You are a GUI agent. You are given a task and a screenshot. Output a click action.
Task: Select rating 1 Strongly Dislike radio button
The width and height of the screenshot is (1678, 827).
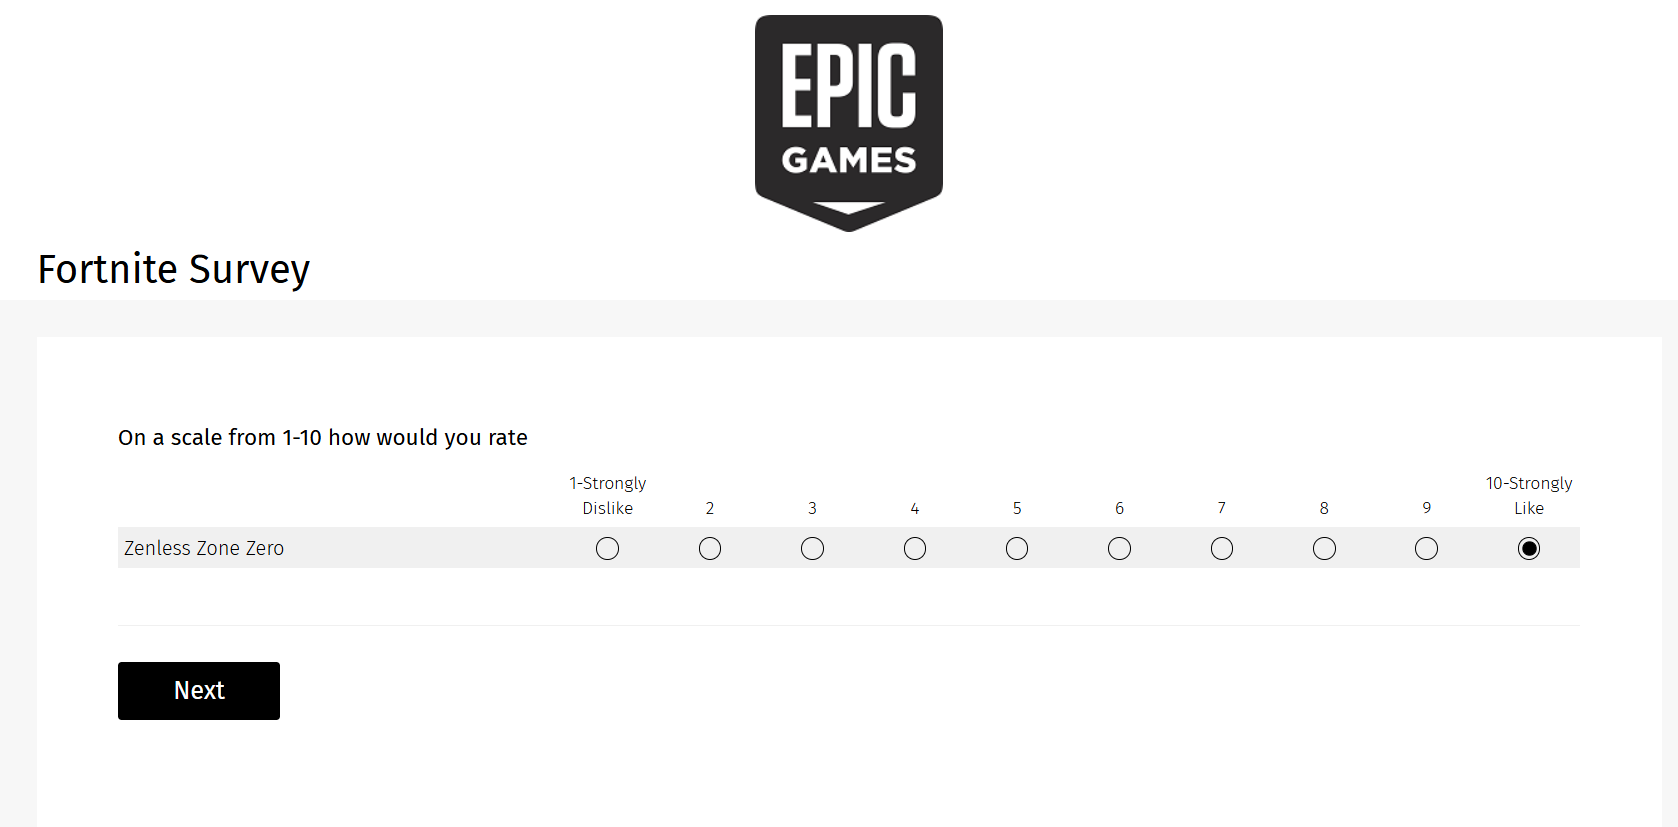pyautogui.click(x=607, y=548)
